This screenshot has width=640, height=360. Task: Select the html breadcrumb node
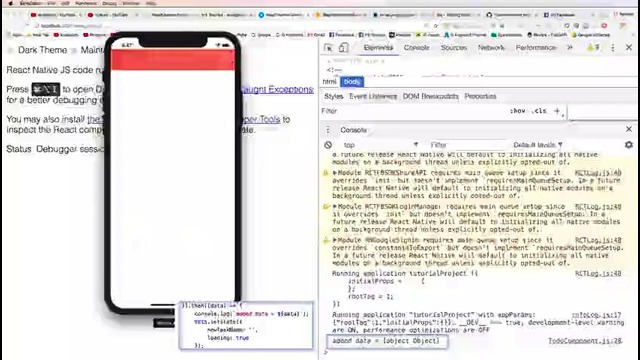[329, 82]
